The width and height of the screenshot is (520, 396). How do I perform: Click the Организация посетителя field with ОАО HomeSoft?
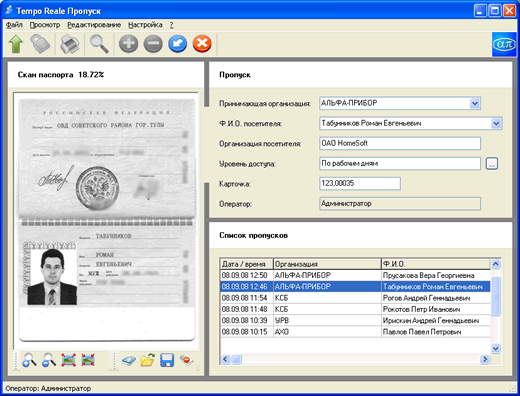(400, 143)
